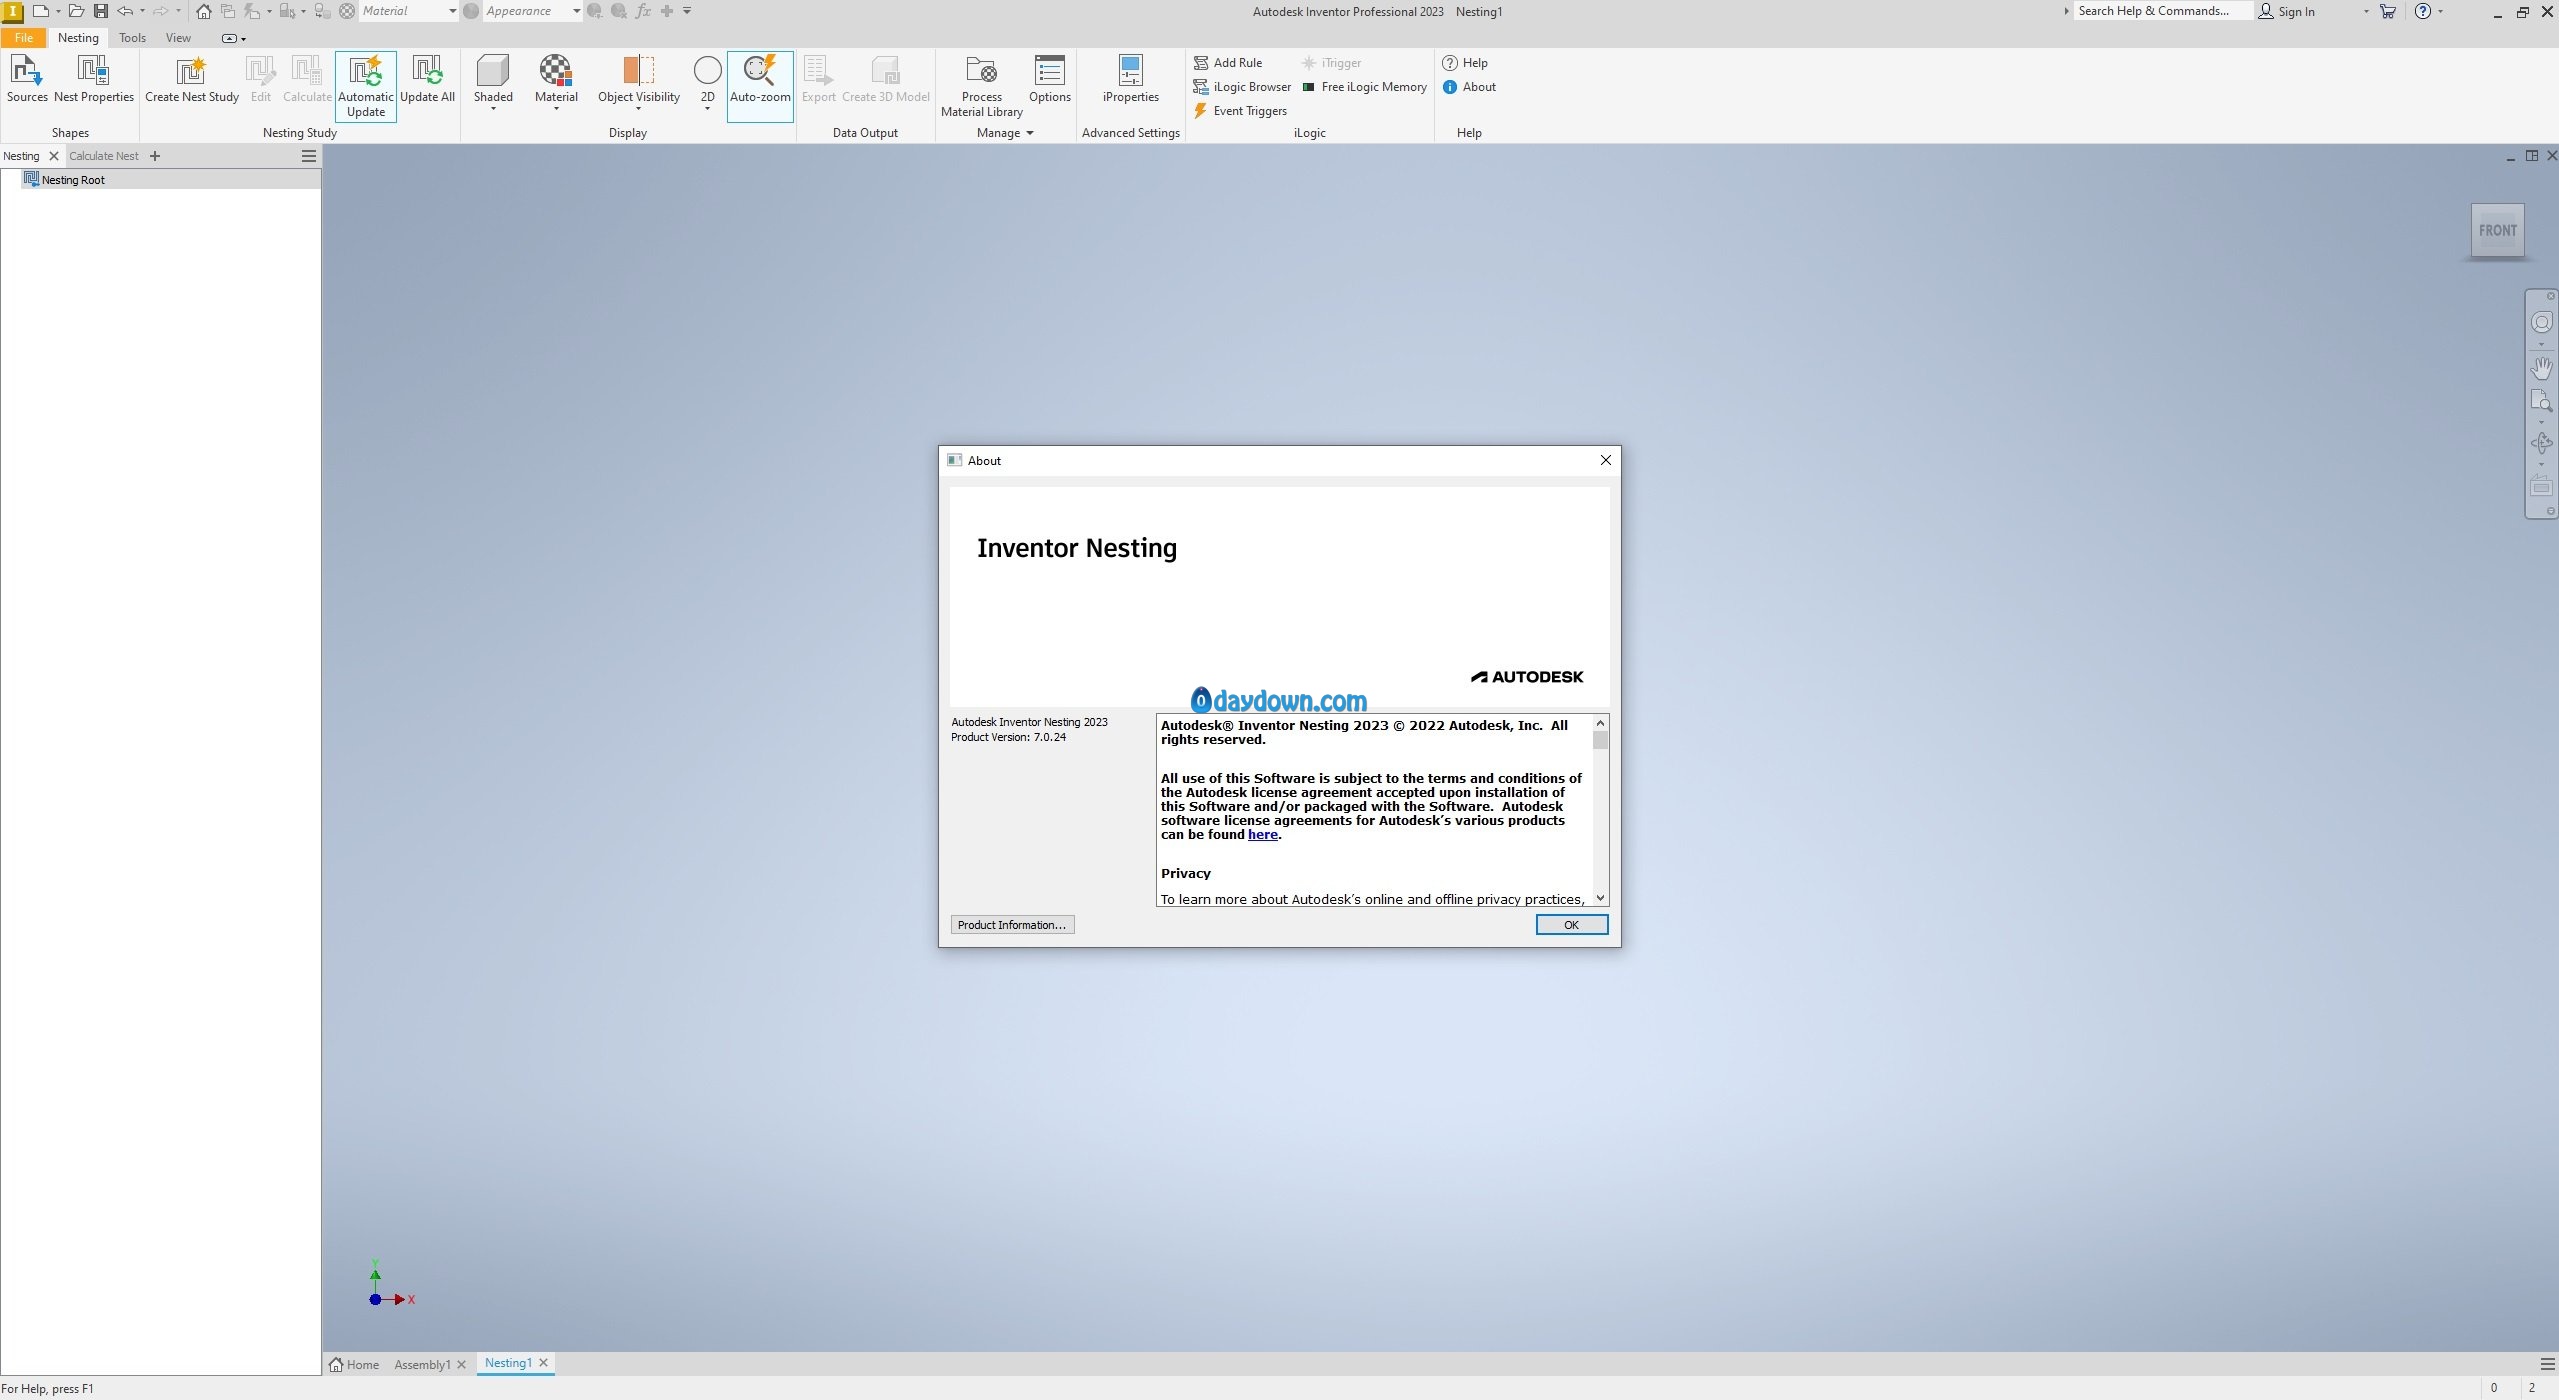
Task: Select Nesting Root in browser tree
Action: (x=73, y=180)
